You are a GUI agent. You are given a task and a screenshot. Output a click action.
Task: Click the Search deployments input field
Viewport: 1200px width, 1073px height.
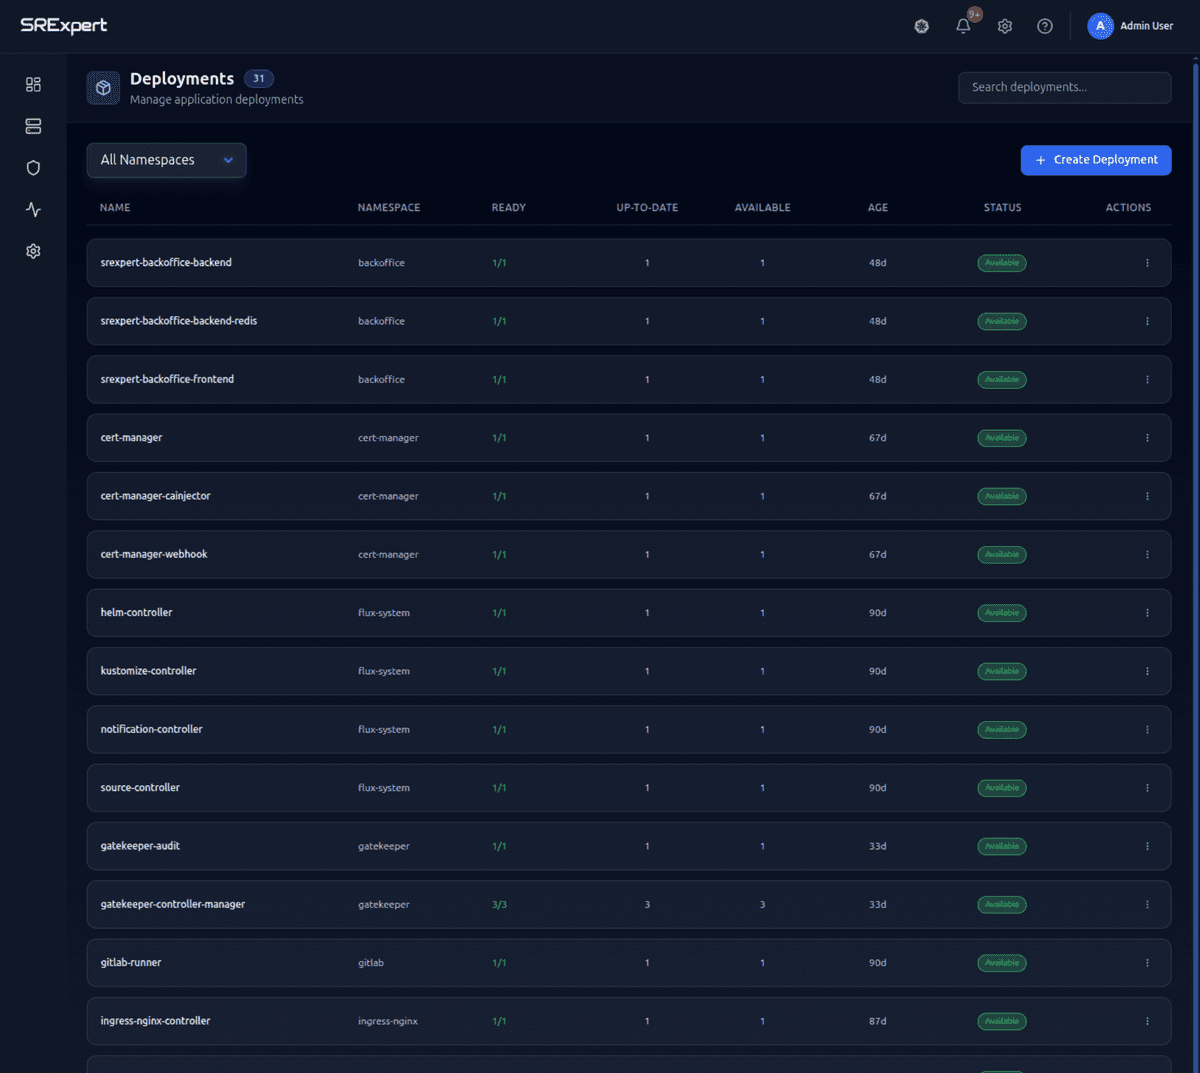click(x=1064, y=87)
